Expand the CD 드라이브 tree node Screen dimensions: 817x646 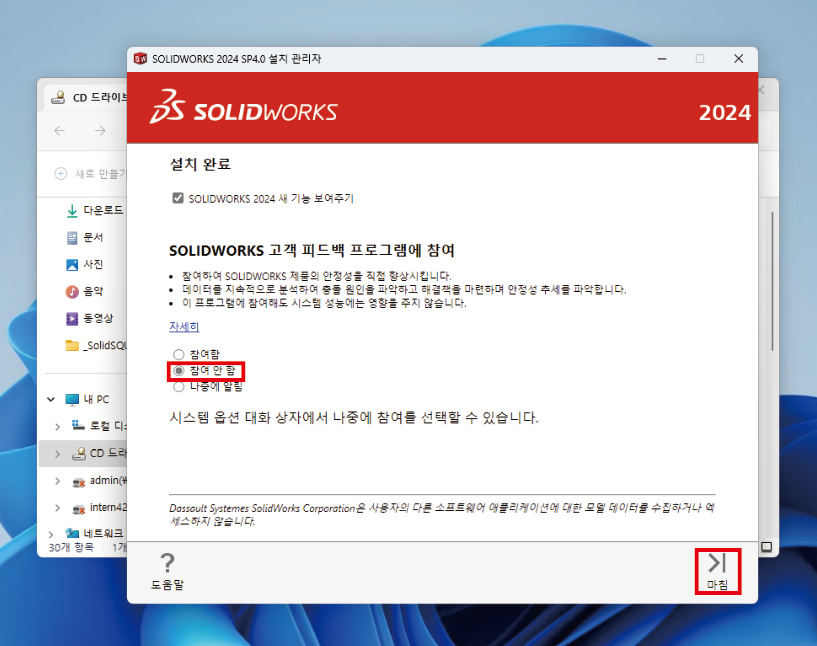tap(57, 454)
